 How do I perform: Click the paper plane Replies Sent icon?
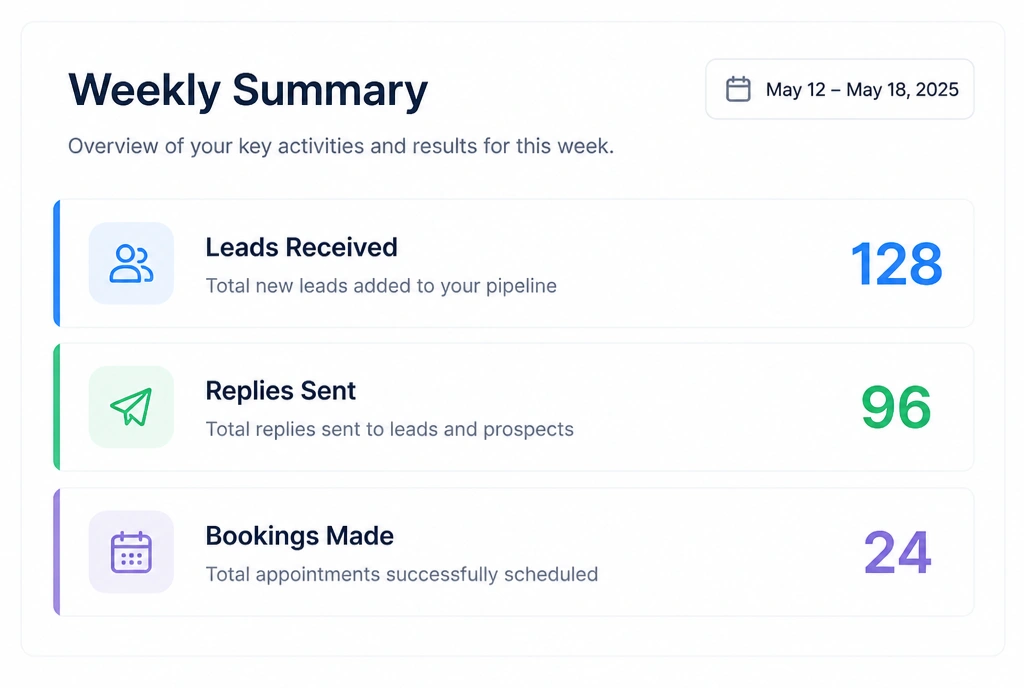(131, 407)
